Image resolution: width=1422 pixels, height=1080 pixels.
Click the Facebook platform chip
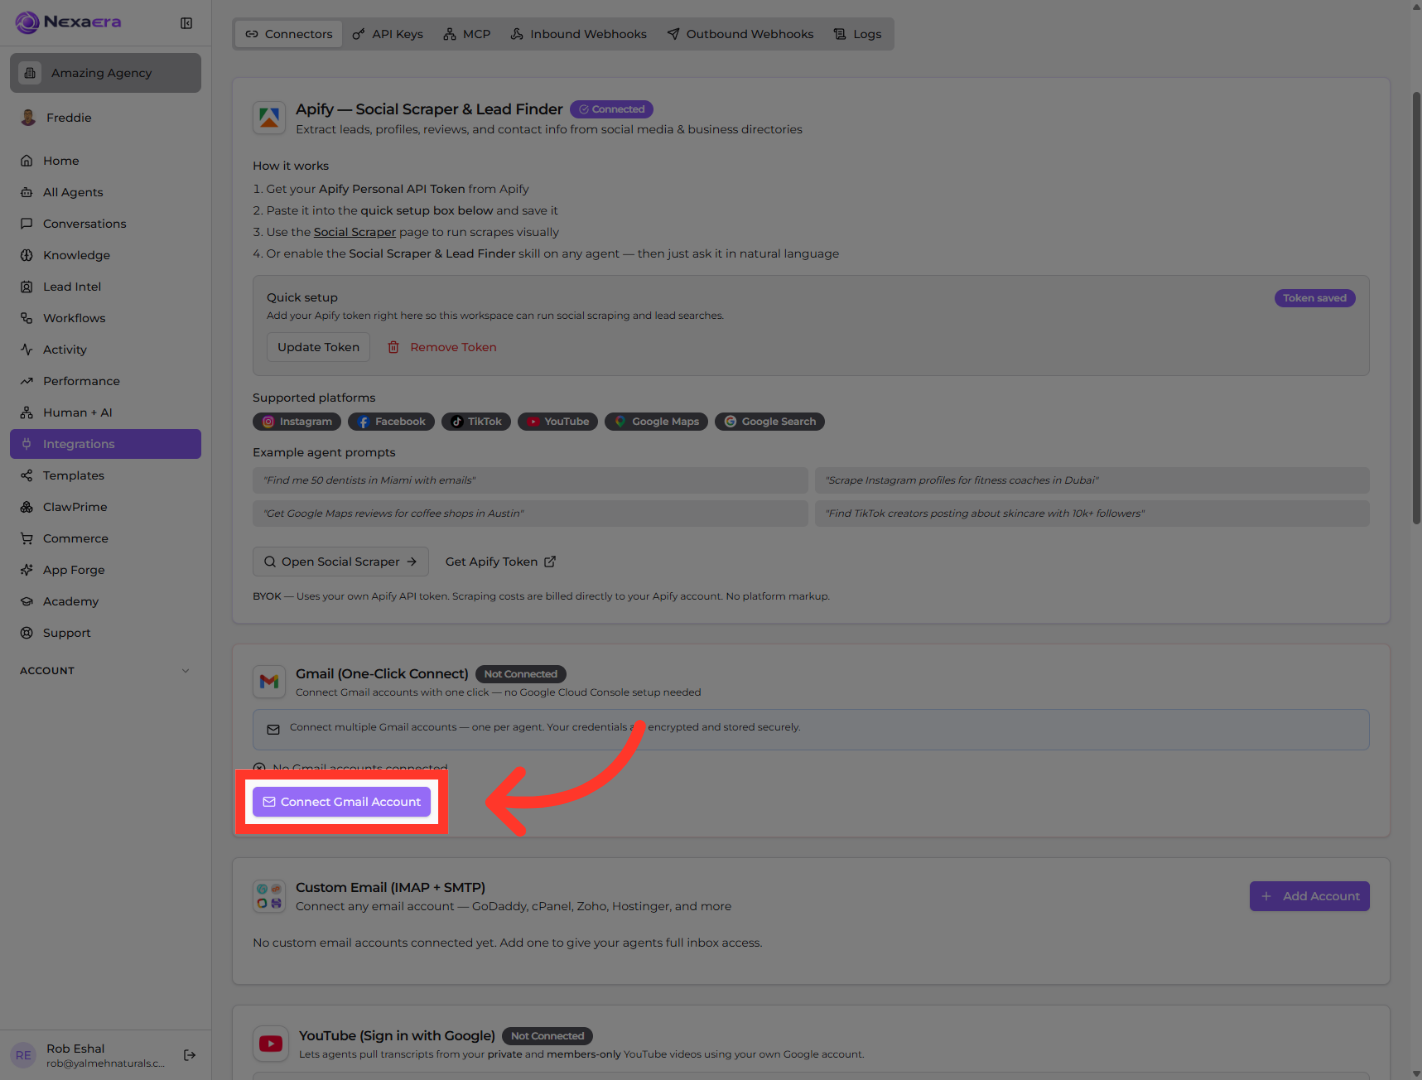coord(392,422)
